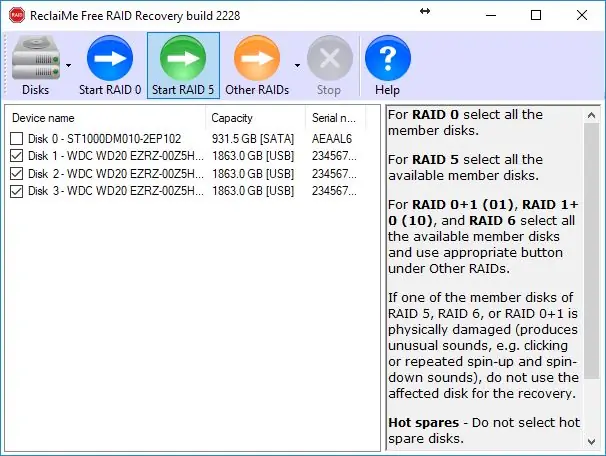Click Disk 2's 1863.0 GB [USB] cell
The image size is (606, 456).
[x=253, y=174]
